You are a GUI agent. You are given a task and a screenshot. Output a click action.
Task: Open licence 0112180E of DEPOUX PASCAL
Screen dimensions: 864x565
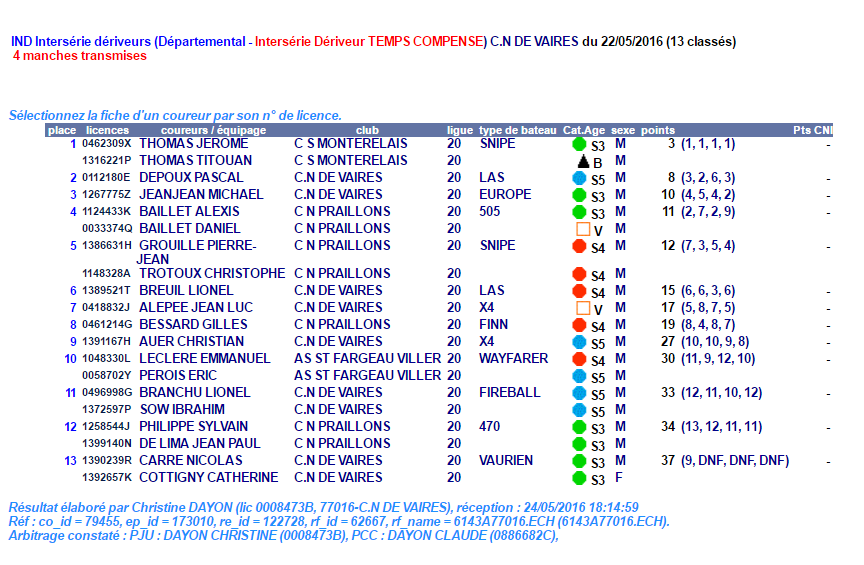(x=107, y=177)
